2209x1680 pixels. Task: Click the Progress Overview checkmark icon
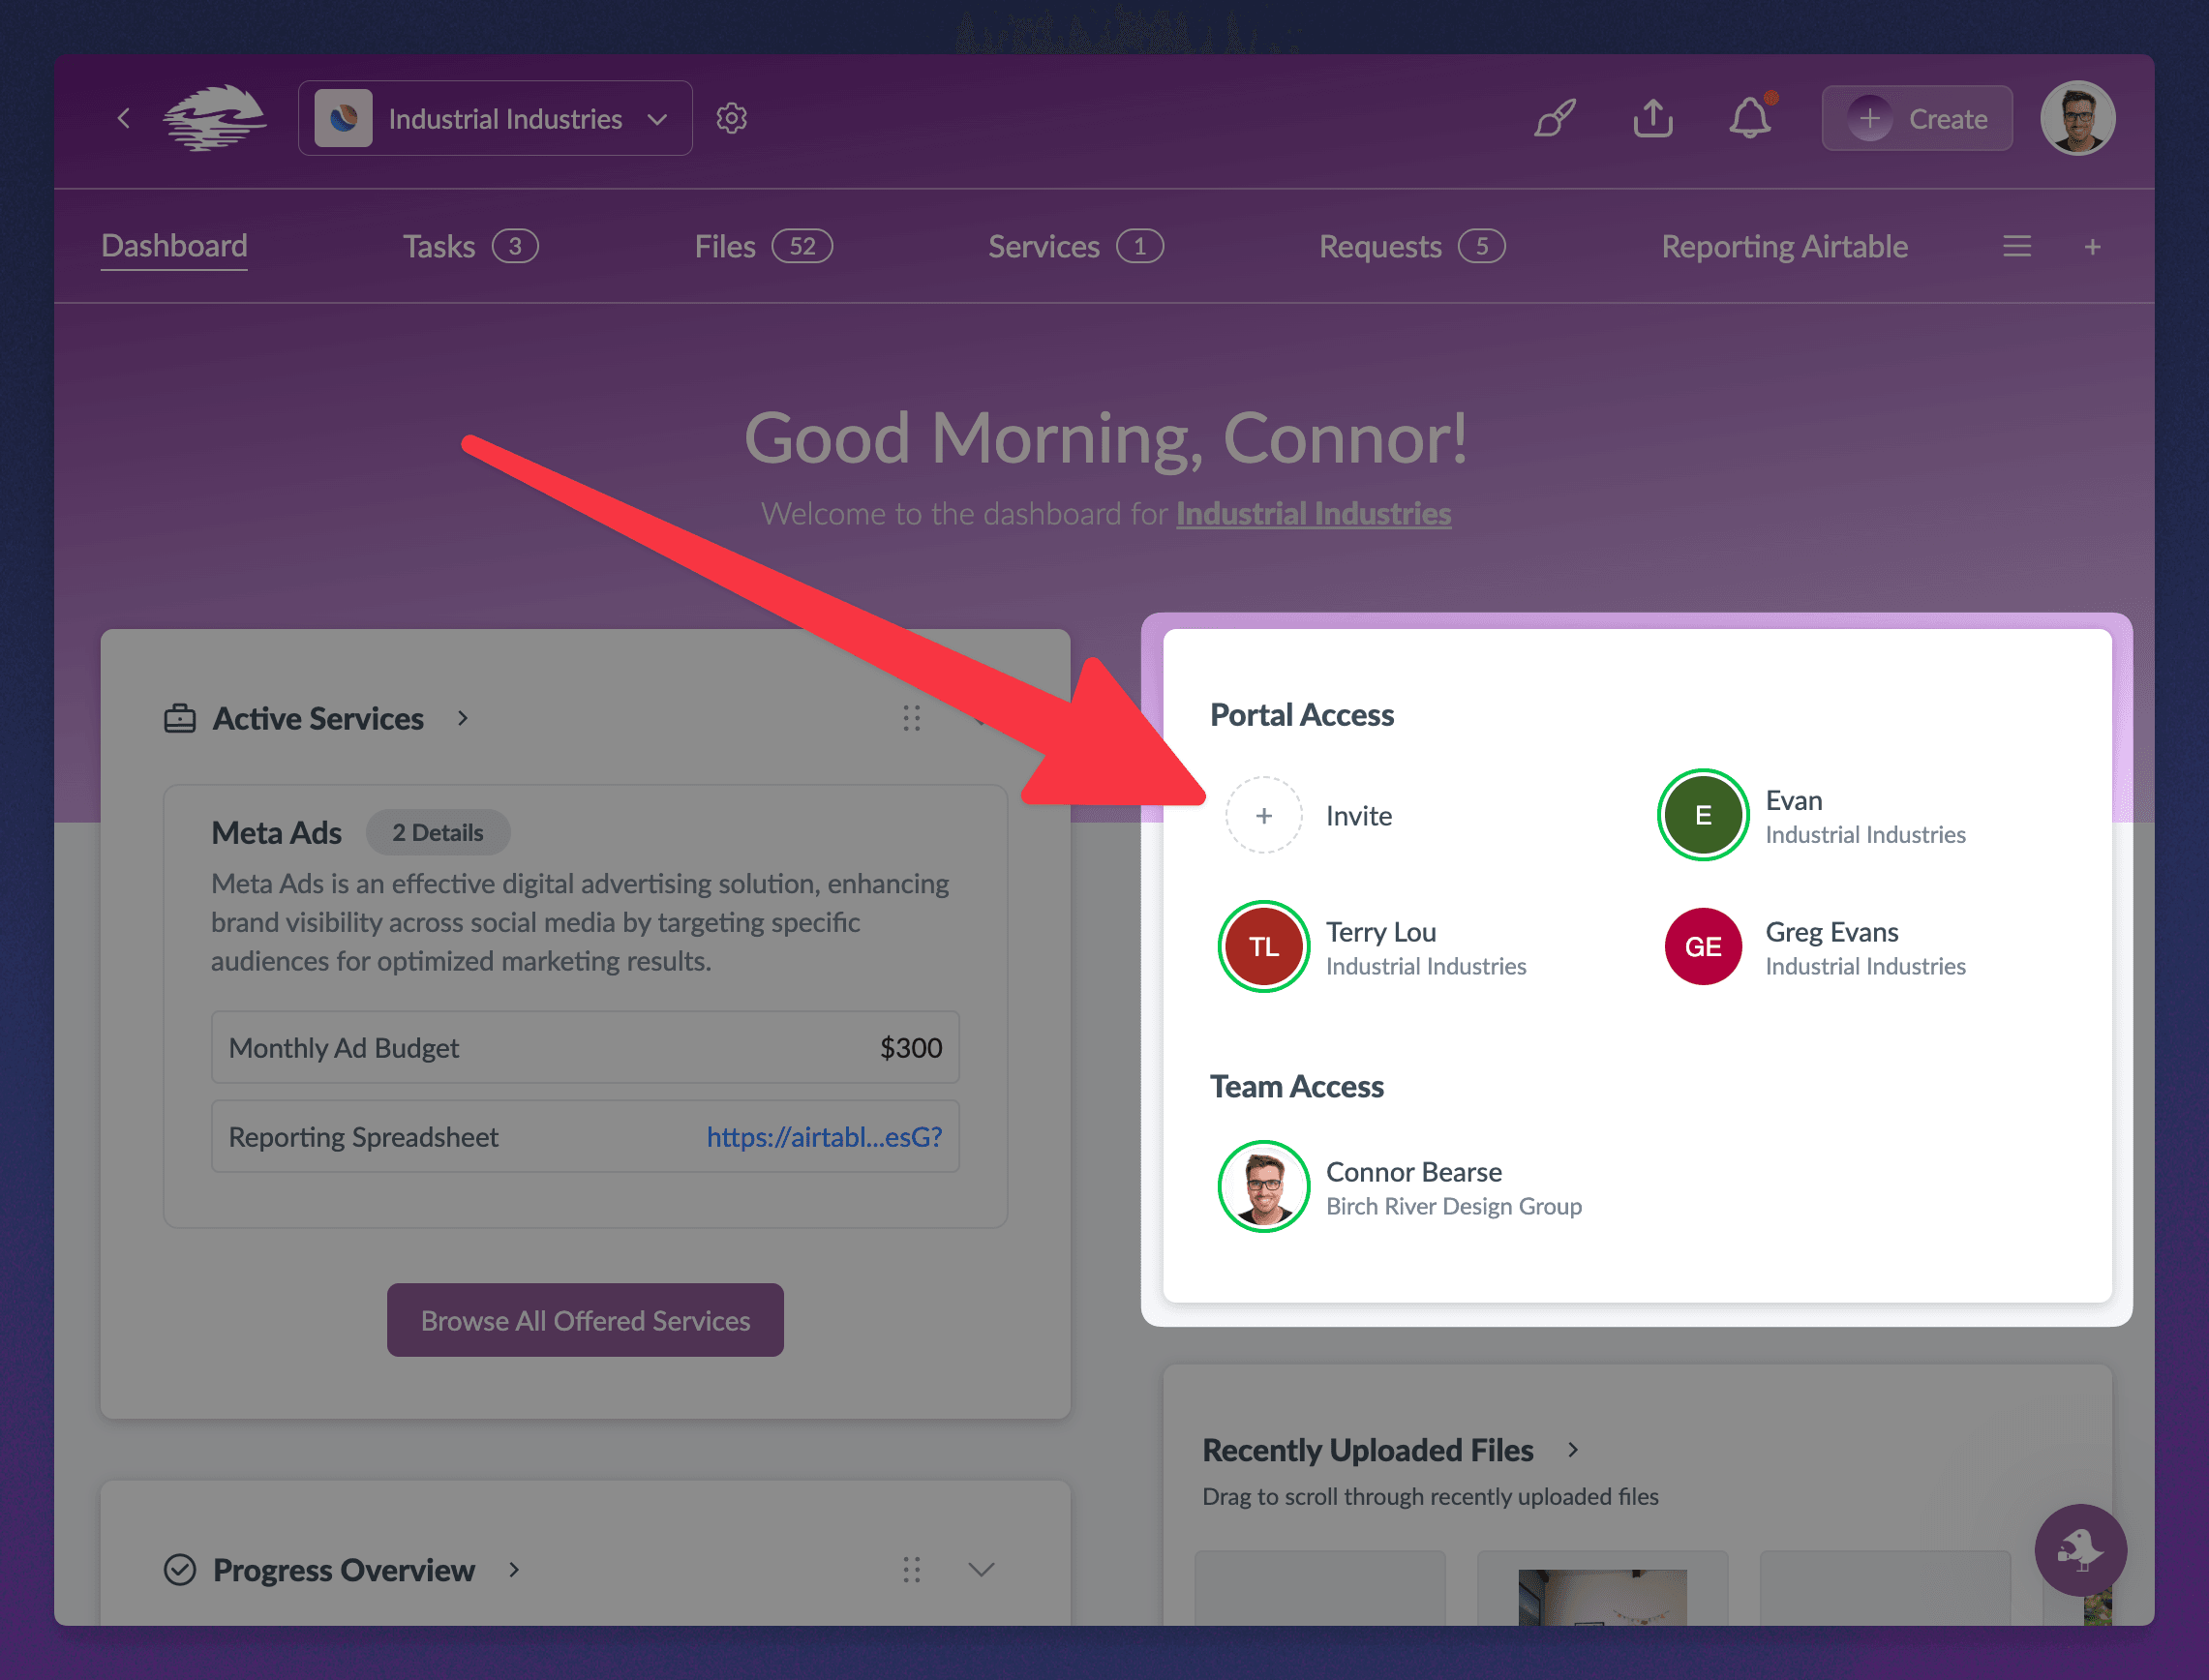[x=180, y=1570]
